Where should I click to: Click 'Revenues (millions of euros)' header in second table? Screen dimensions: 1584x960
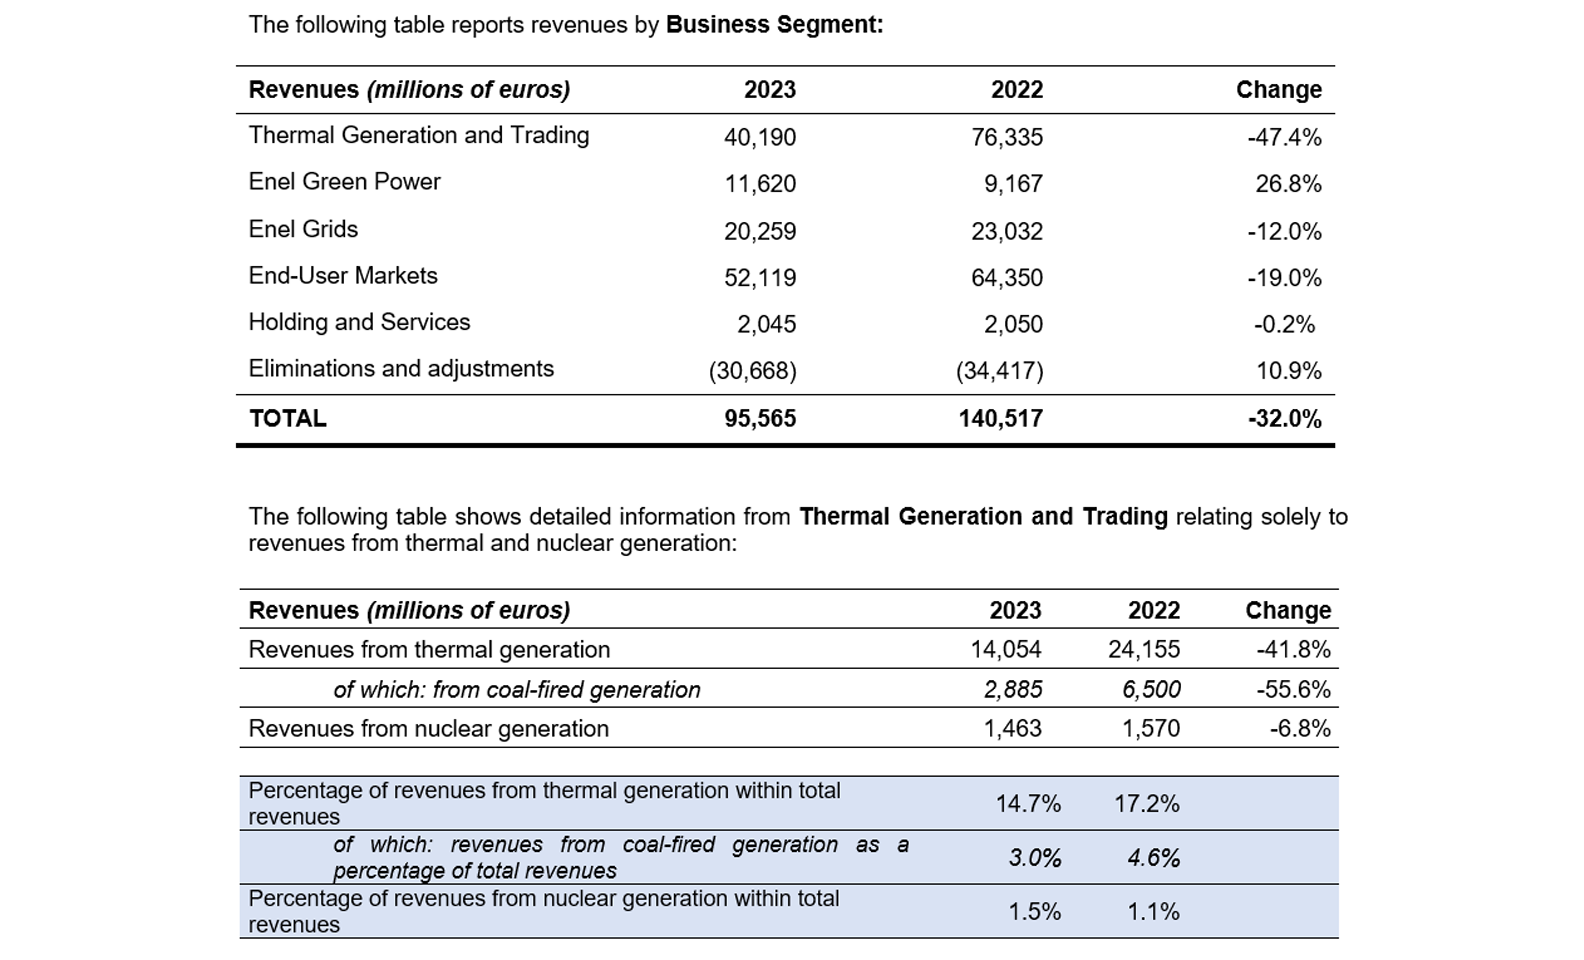409,610
